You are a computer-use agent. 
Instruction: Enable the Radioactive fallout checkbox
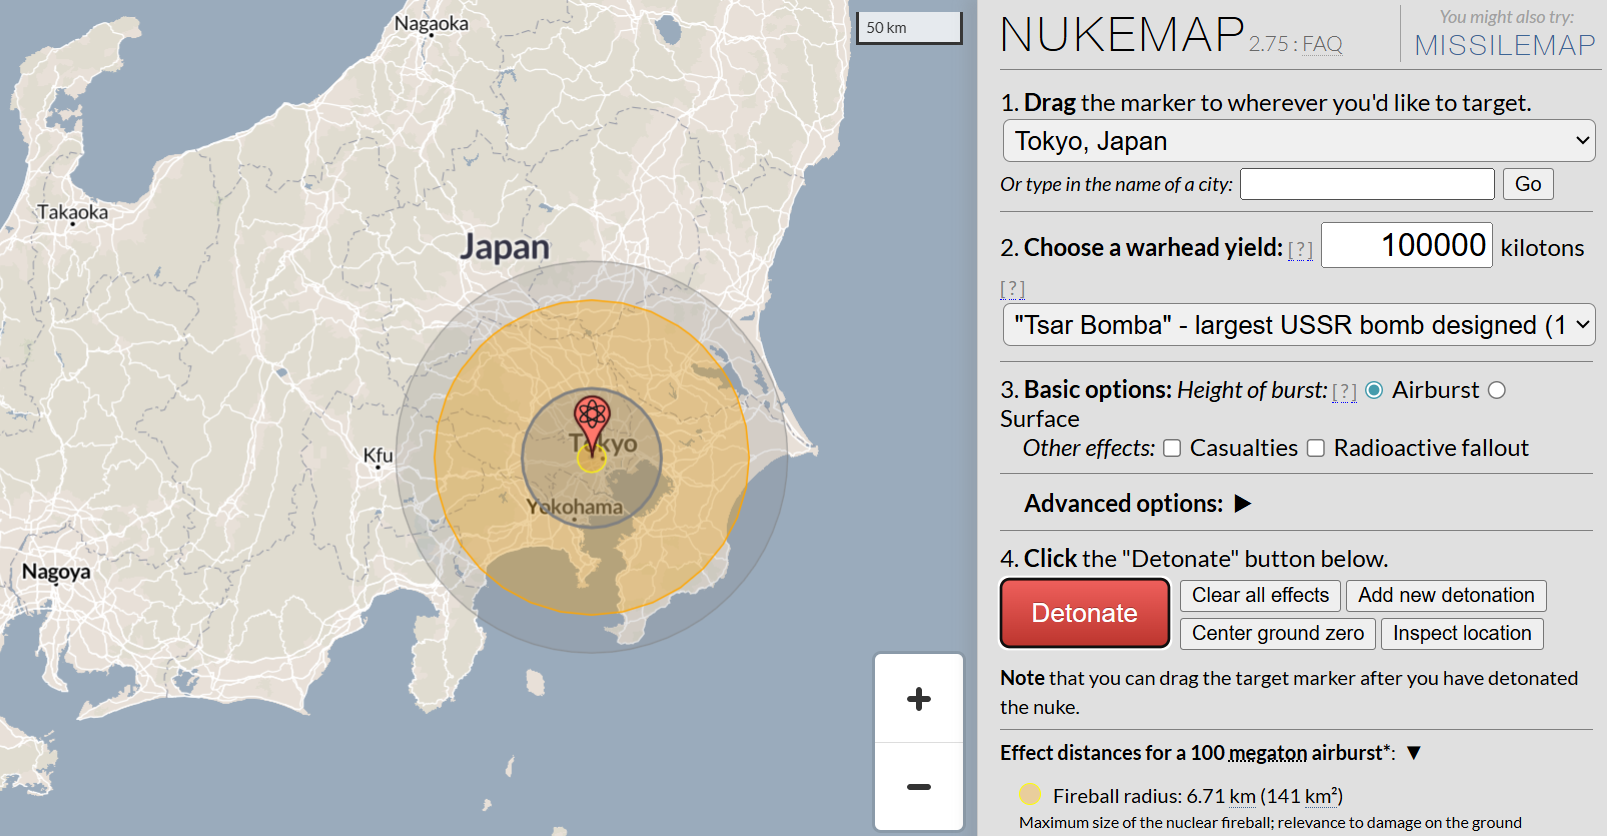[1316, 448]
